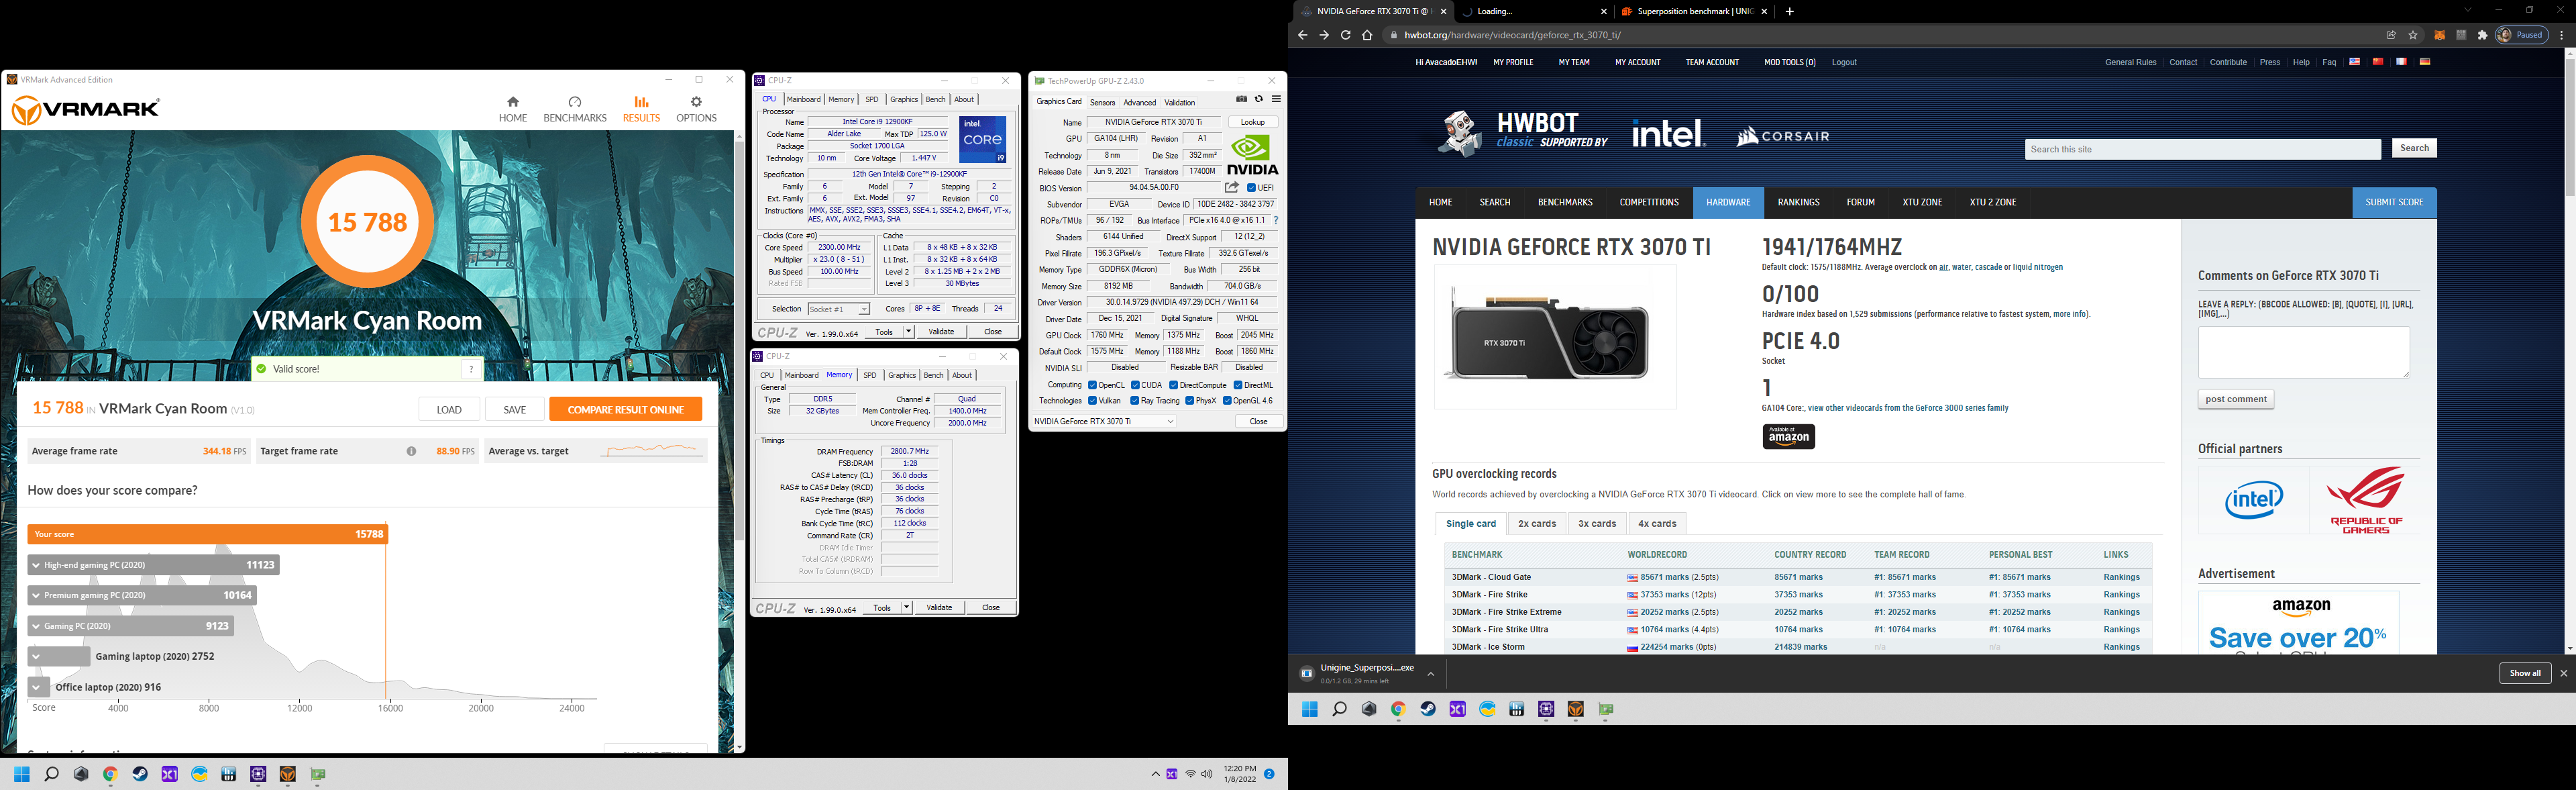Click VRMark SAVE button
The height and width of the screenshot is (790, 2576).
tap(514, 409)
